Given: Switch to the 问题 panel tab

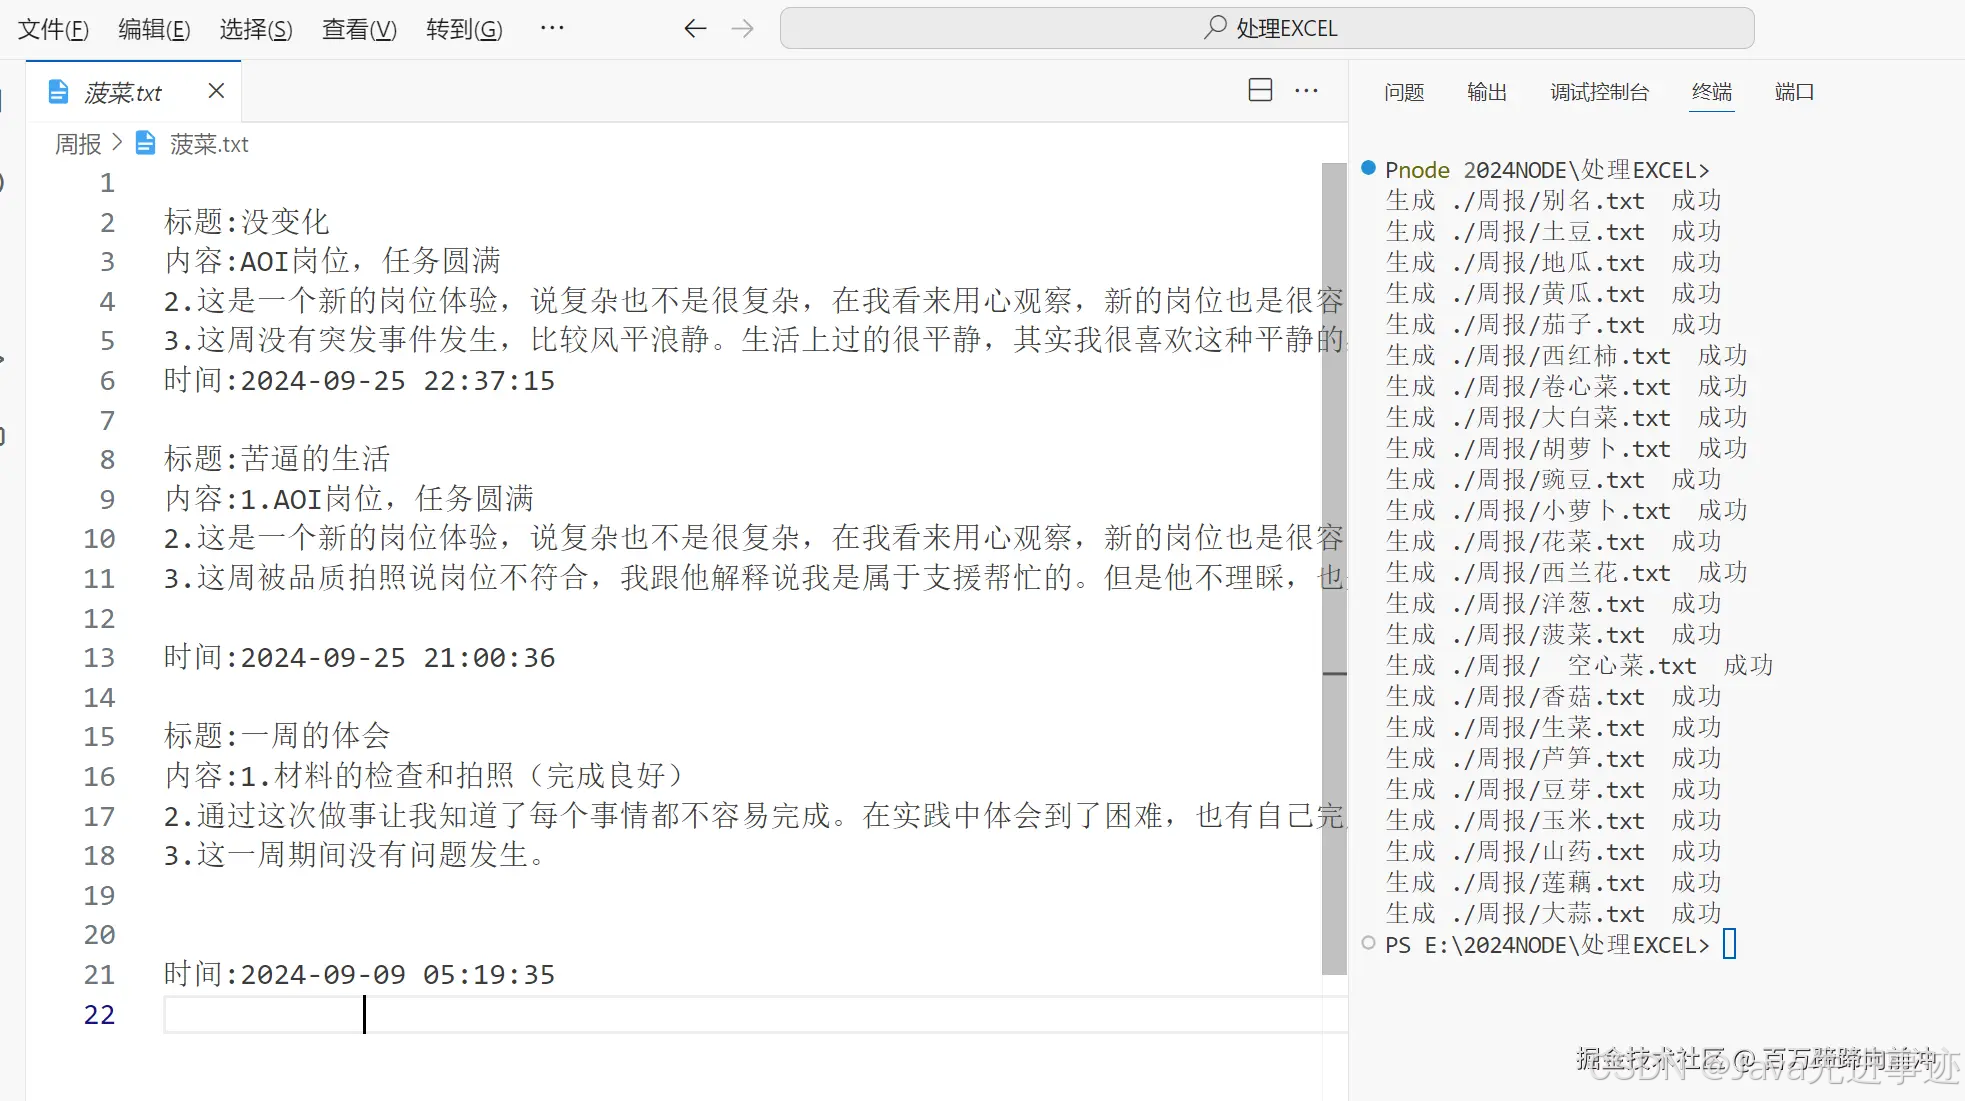Looking at the screenshot, I should [x=1403, y=91].
